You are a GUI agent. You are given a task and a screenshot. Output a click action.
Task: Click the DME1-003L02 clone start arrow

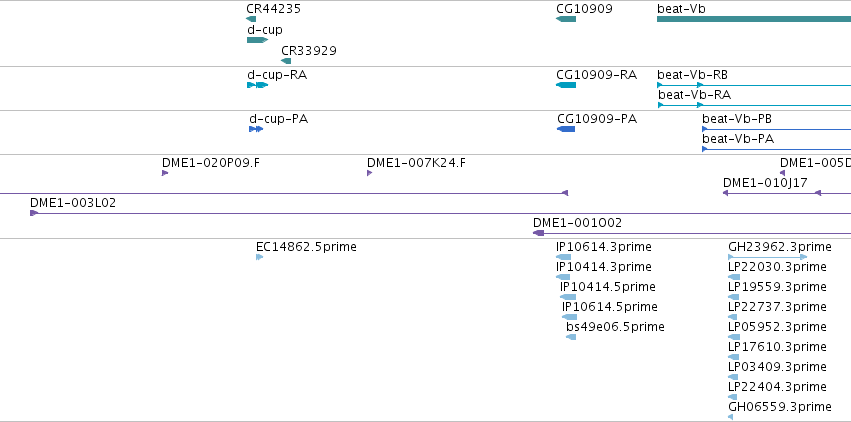pos(34,213)
